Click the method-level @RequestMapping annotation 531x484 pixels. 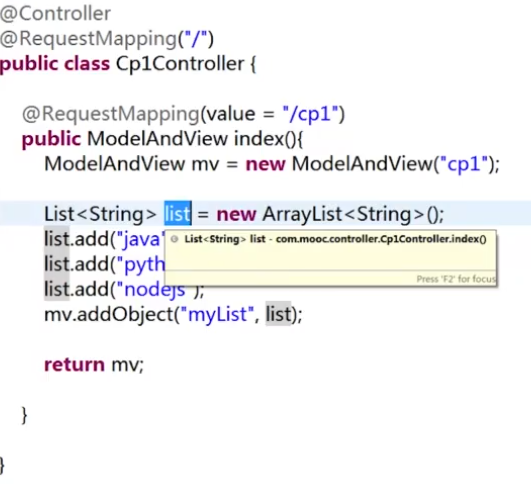point(183,114)
